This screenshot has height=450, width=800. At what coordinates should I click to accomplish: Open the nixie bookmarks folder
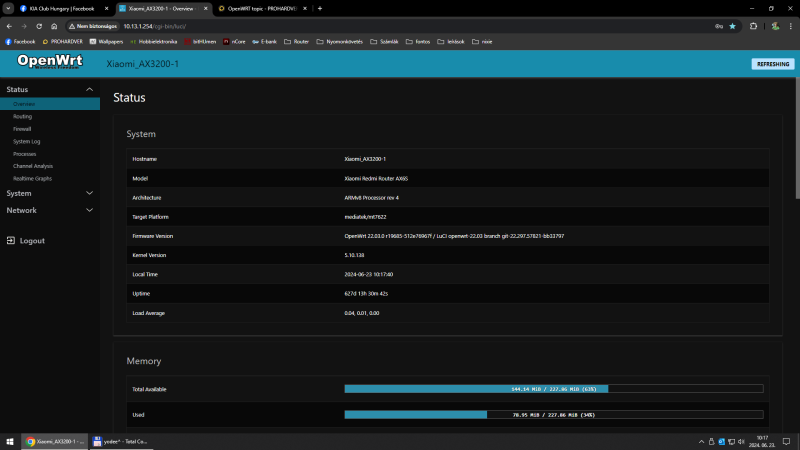pyautogui.click(x=482, y=42)
